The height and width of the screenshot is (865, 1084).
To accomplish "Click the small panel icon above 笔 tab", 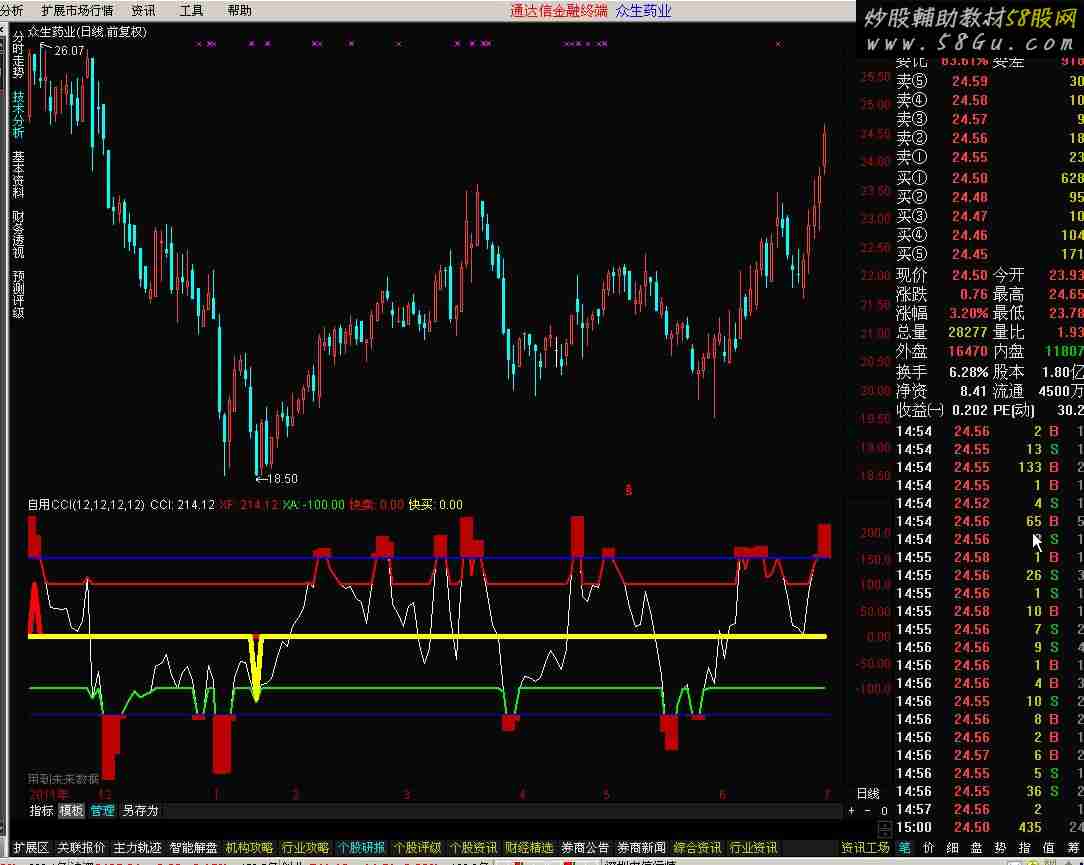I will (x=884, y=829).
